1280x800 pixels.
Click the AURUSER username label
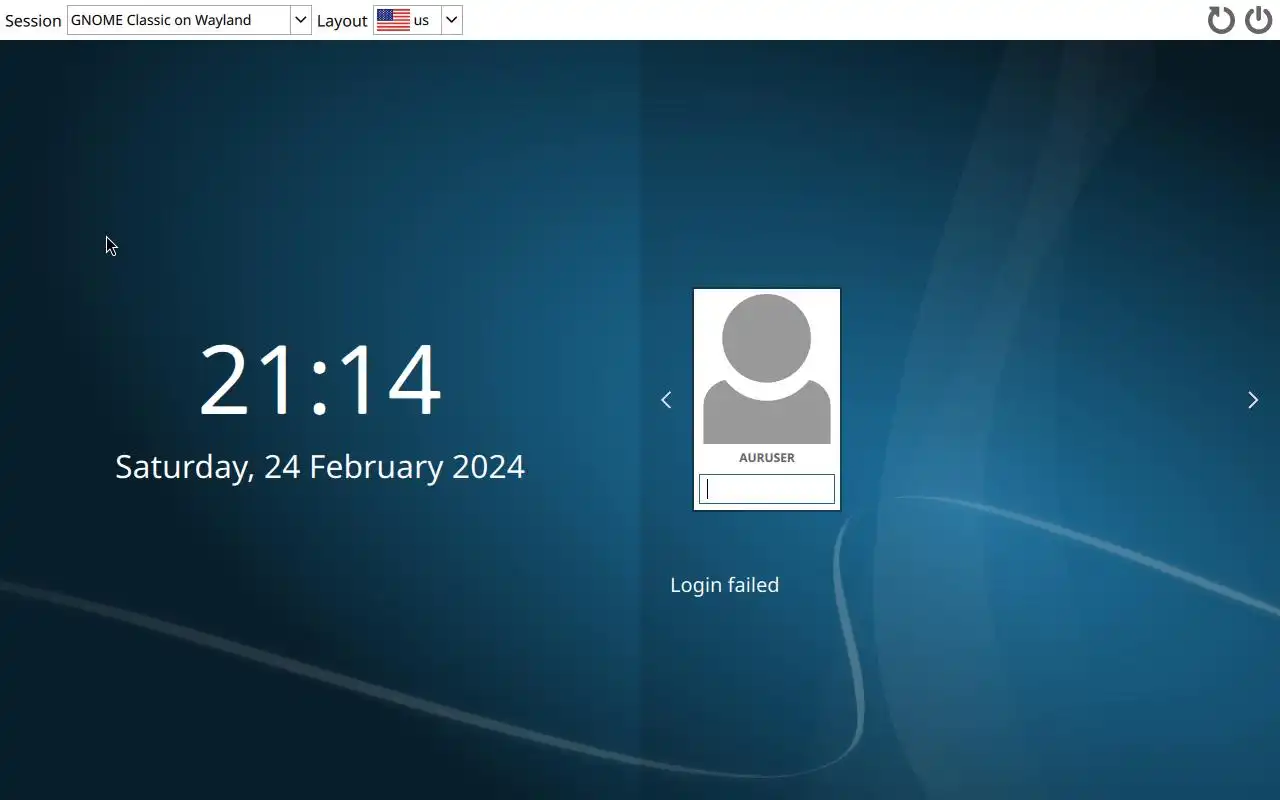point(767,458)
